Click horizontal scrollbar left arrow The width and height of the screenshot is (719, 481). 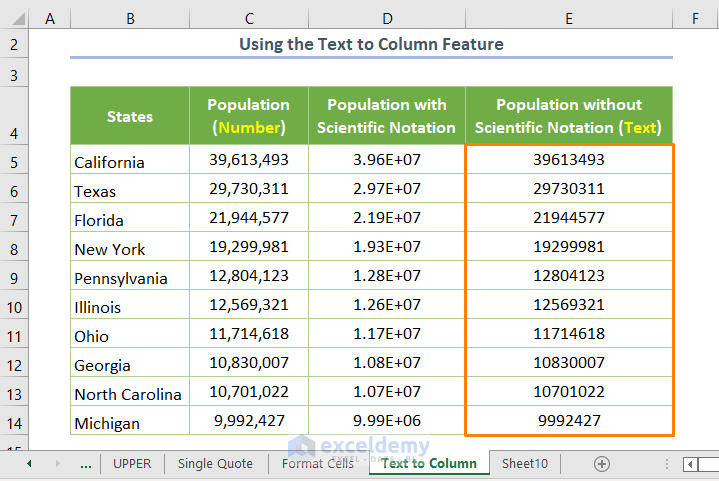690,464
